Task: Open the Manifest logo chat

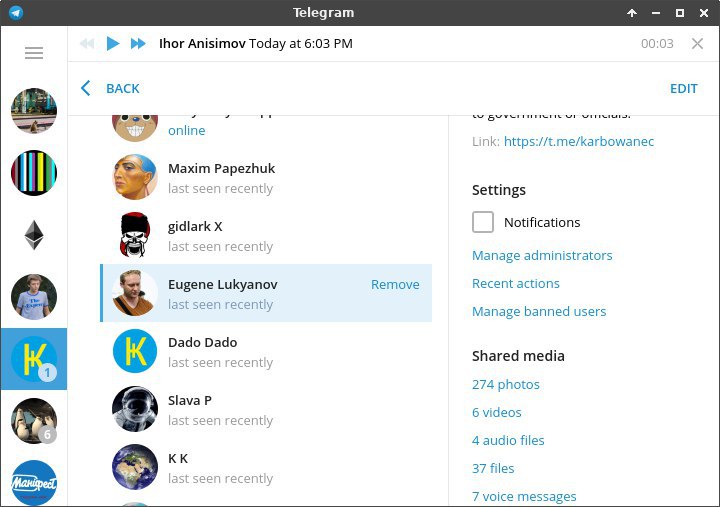Action: point(34,483)
